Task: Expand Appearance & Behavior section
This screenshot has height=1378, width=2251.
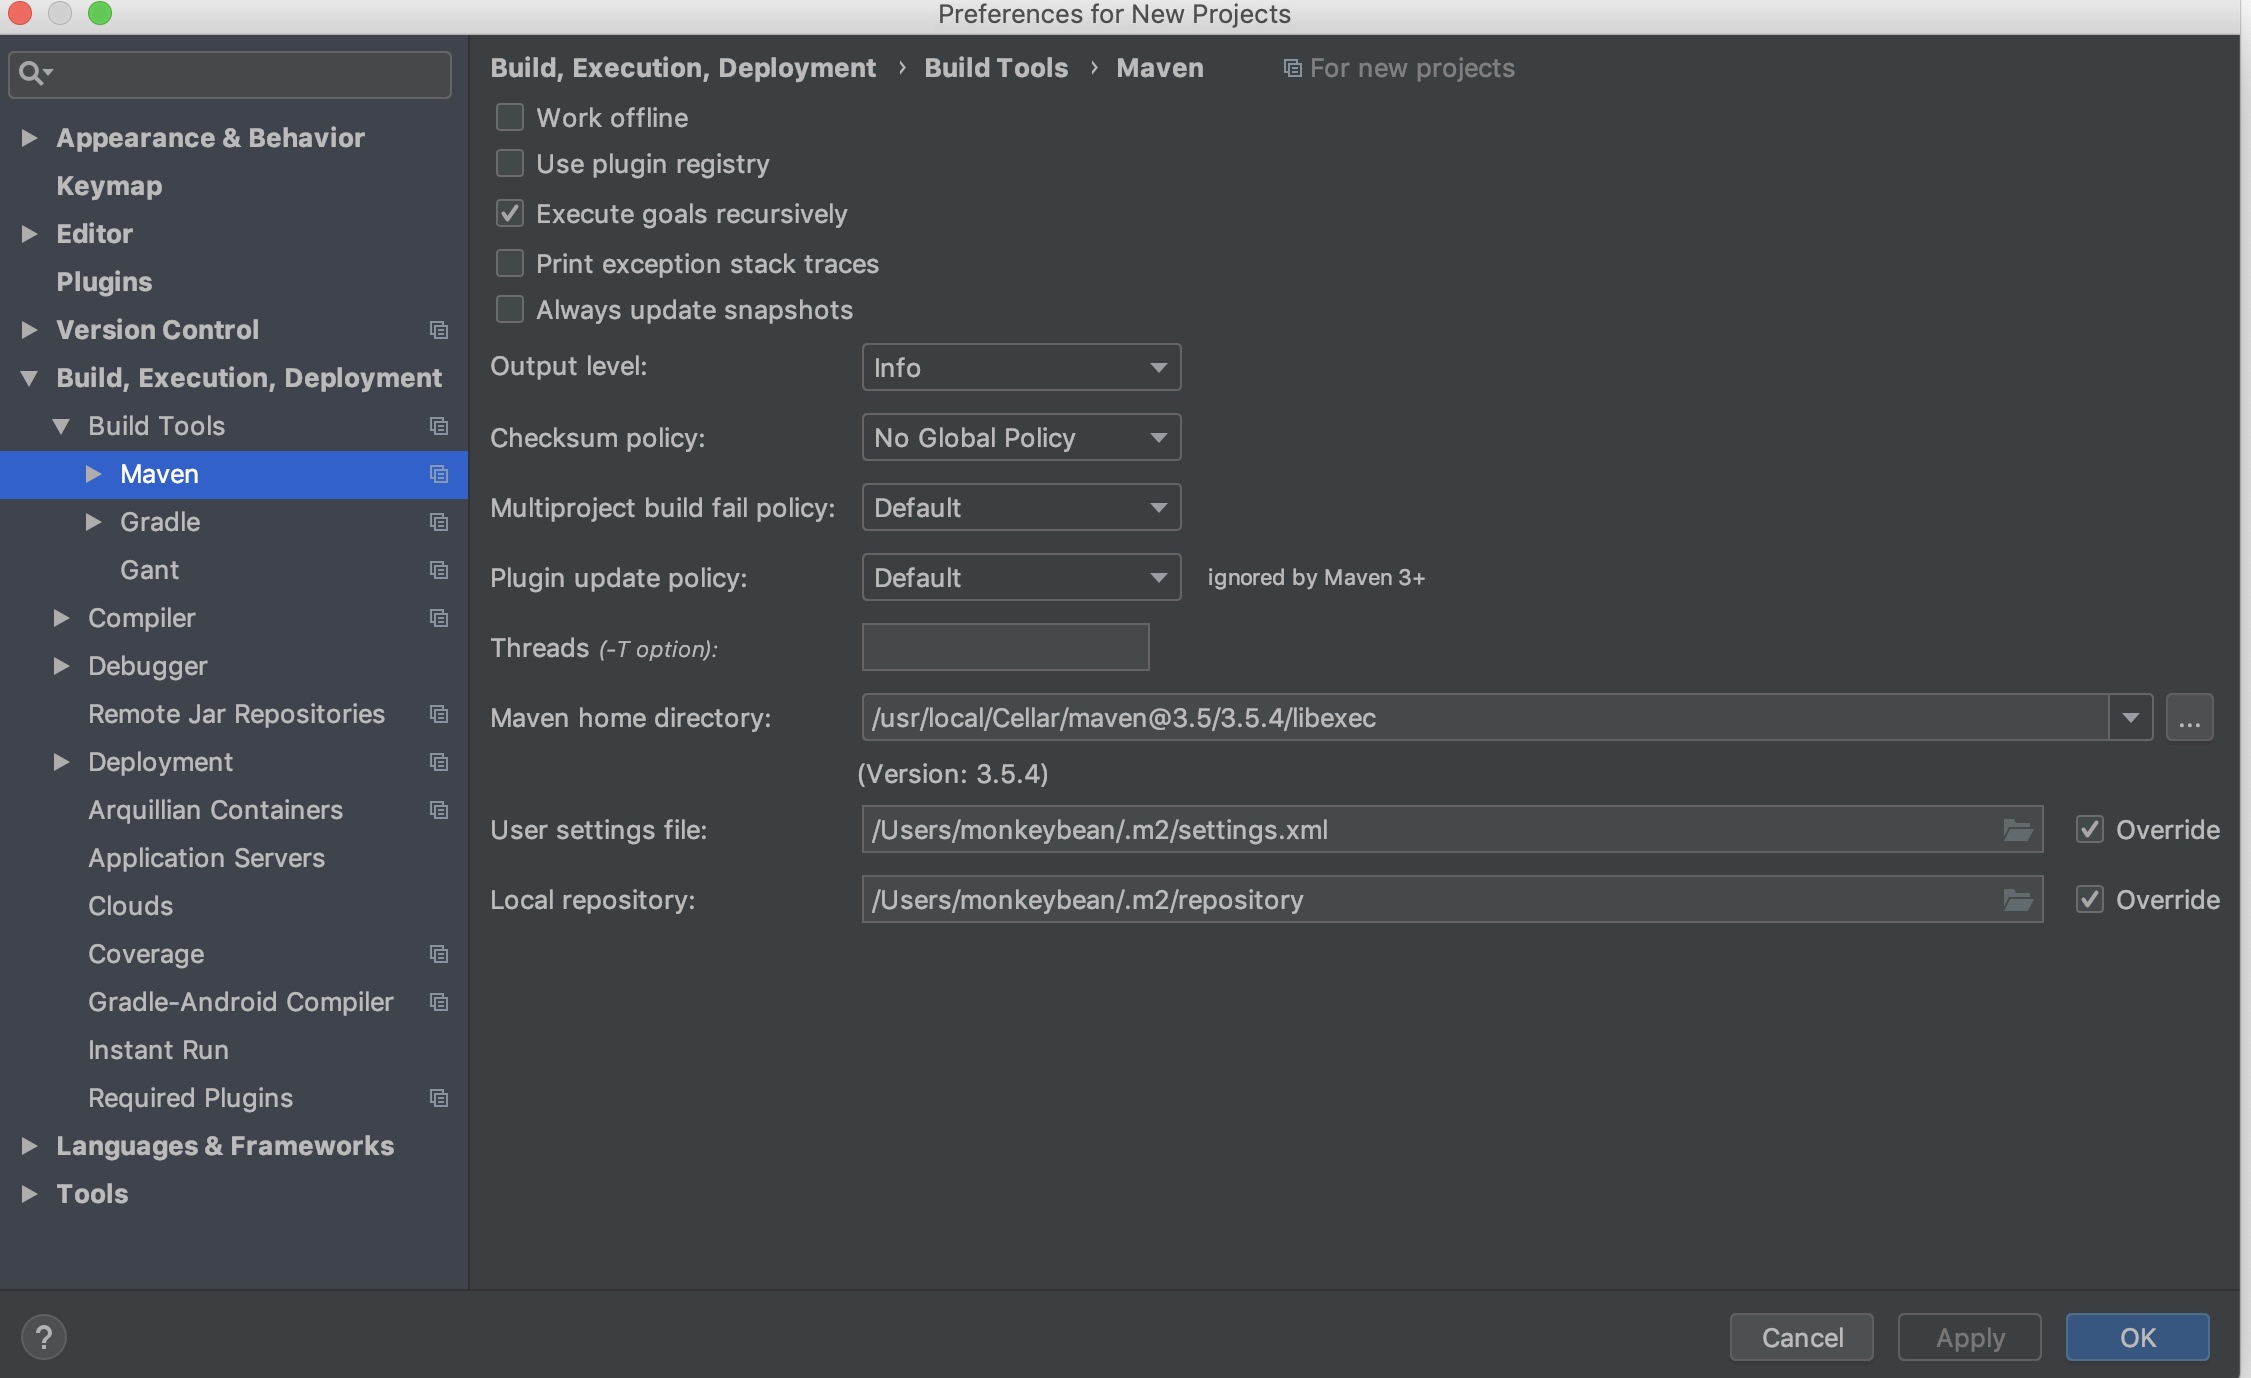Action: pyautogui.click(x=29, y=138)
